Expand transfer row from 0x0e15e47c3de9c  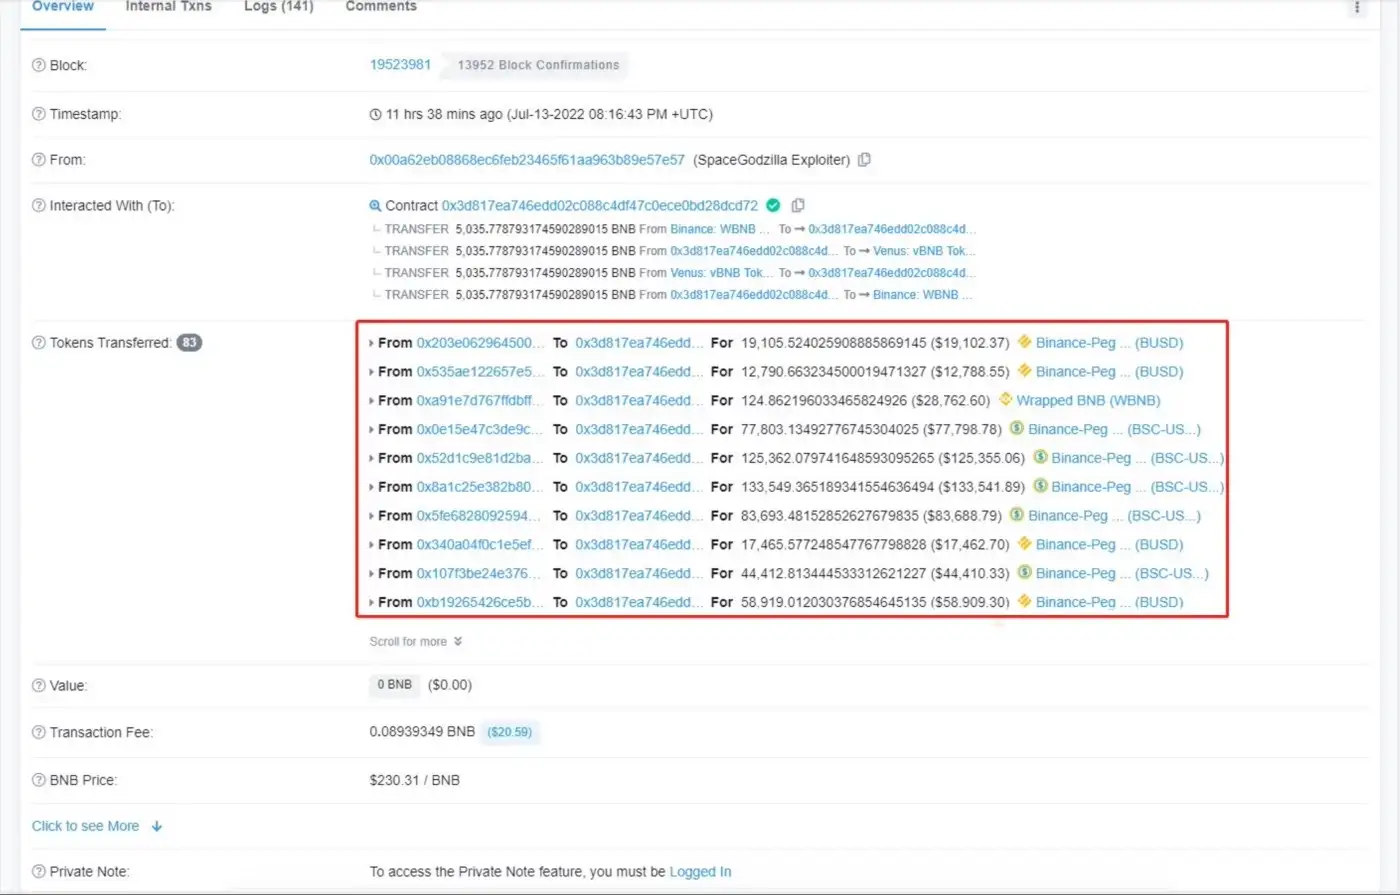coord(372,430)
